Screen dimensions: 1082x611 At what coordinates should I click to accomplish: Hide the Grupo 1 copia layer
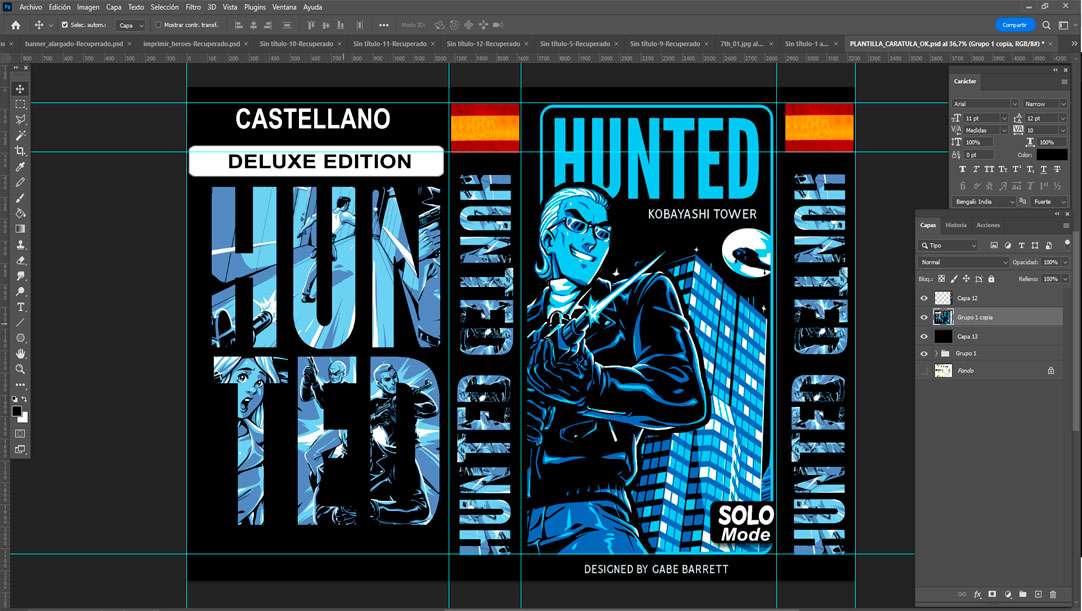(x=925, y=317)
